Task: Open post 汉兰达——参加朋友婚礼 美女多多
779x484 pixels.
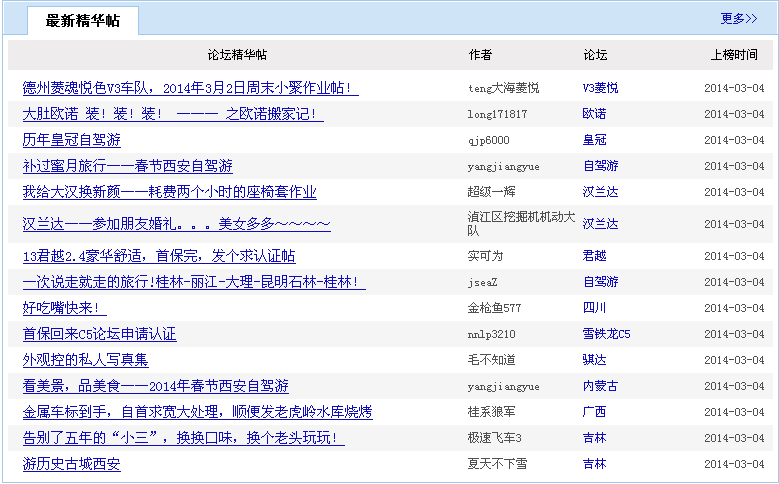Action: click(176, 224)
